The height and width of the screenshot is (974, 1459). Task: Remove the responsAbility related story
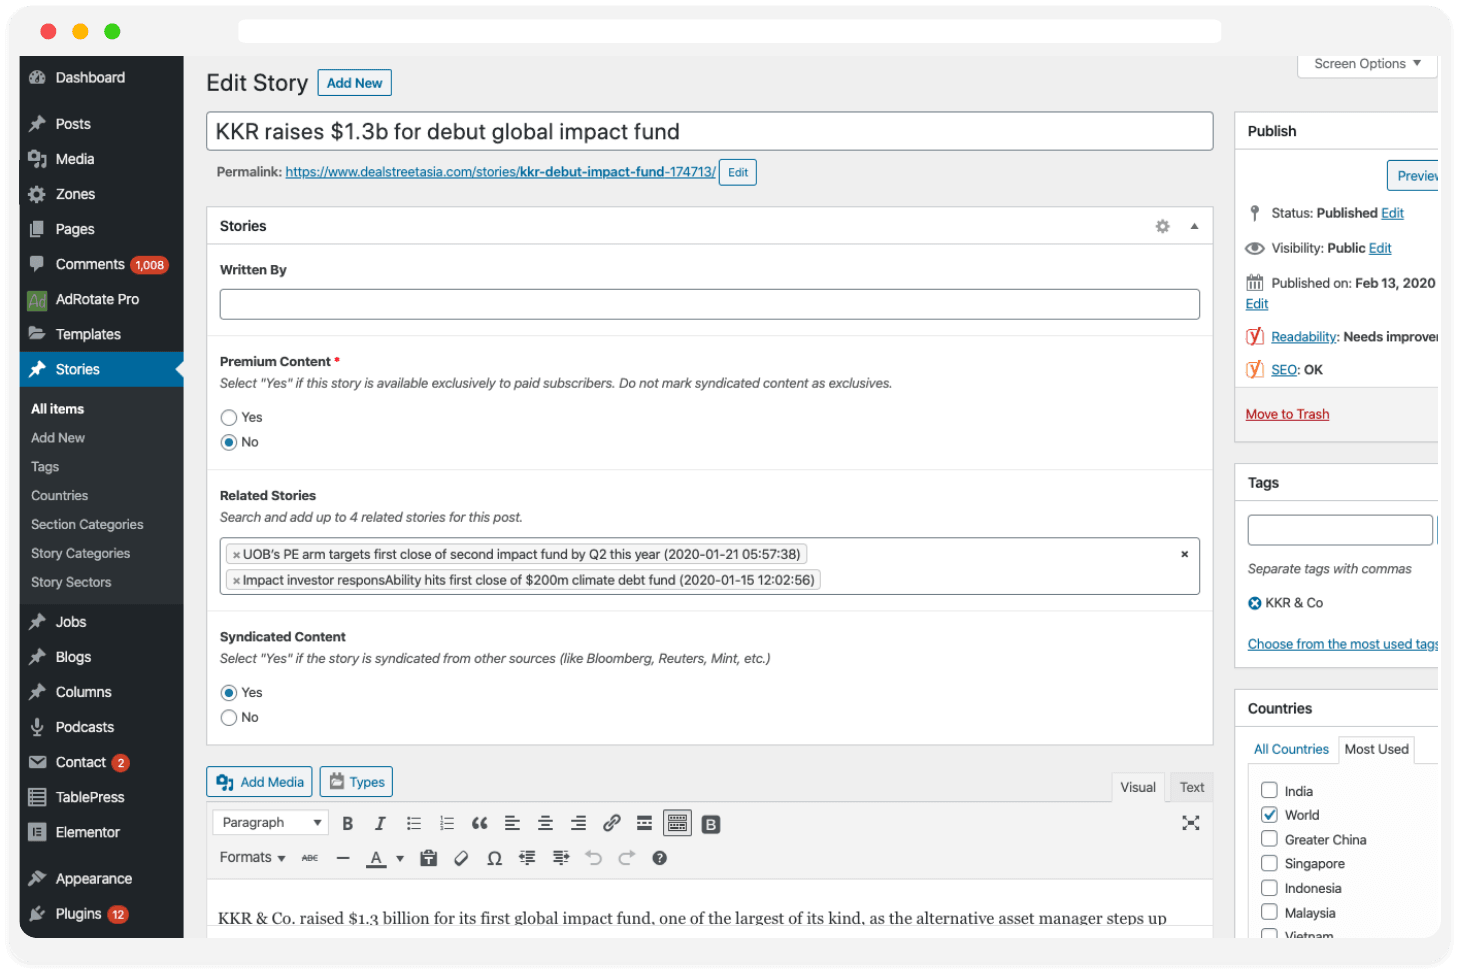click(236, 581)
